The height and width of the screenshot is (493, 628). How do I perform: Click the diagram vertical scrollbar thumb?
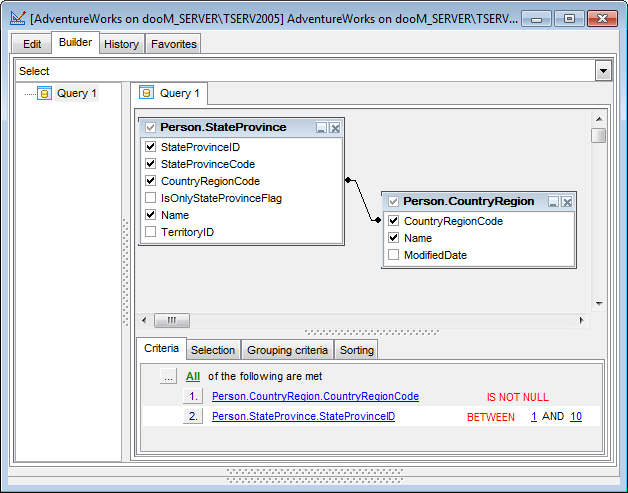tap(598, 136)
